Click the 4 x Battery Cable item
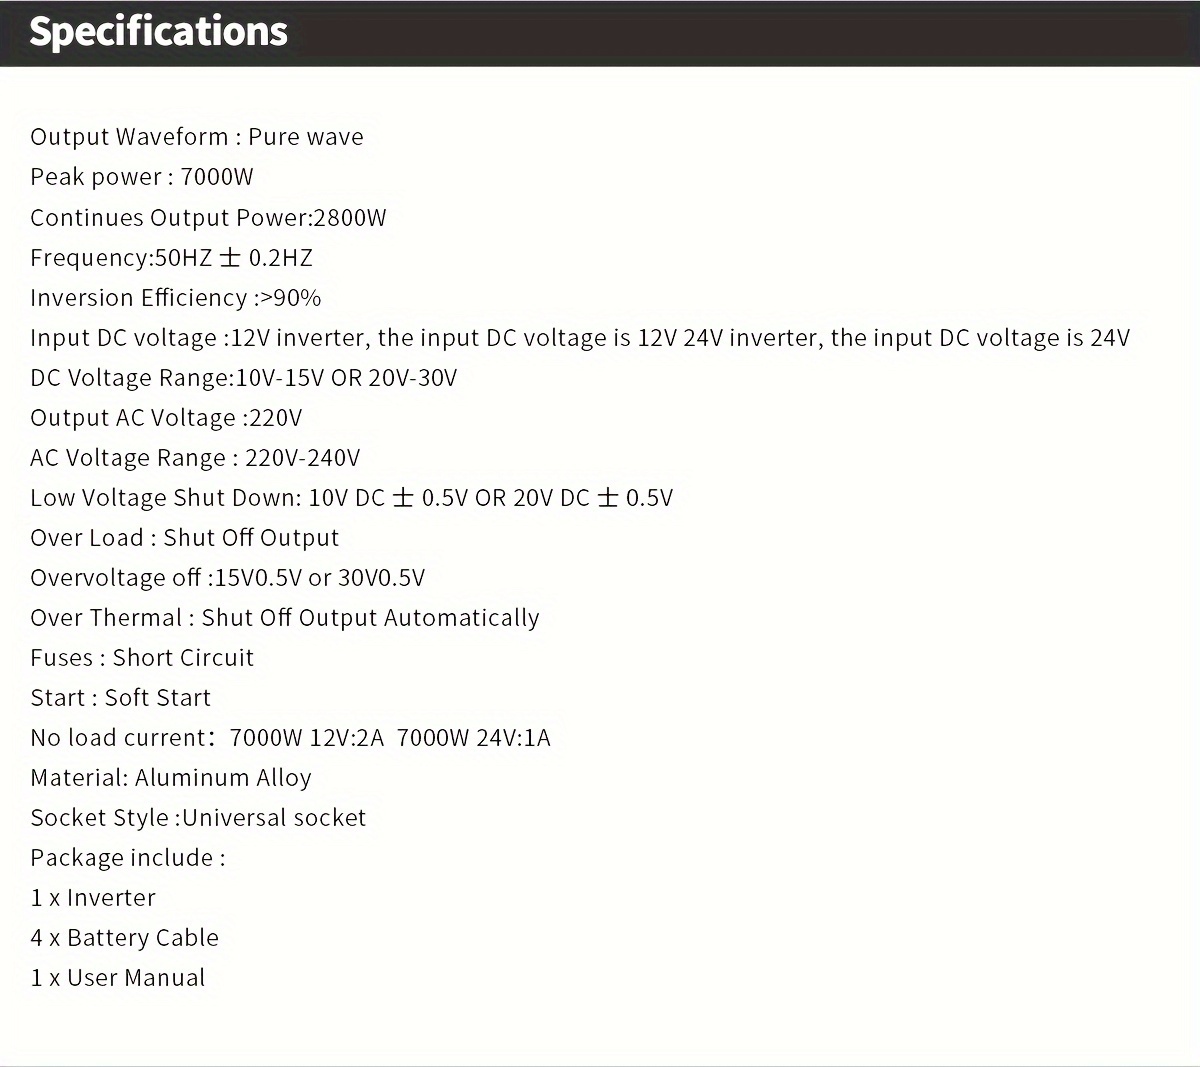 pyautogui.click(x=125, y=938)
